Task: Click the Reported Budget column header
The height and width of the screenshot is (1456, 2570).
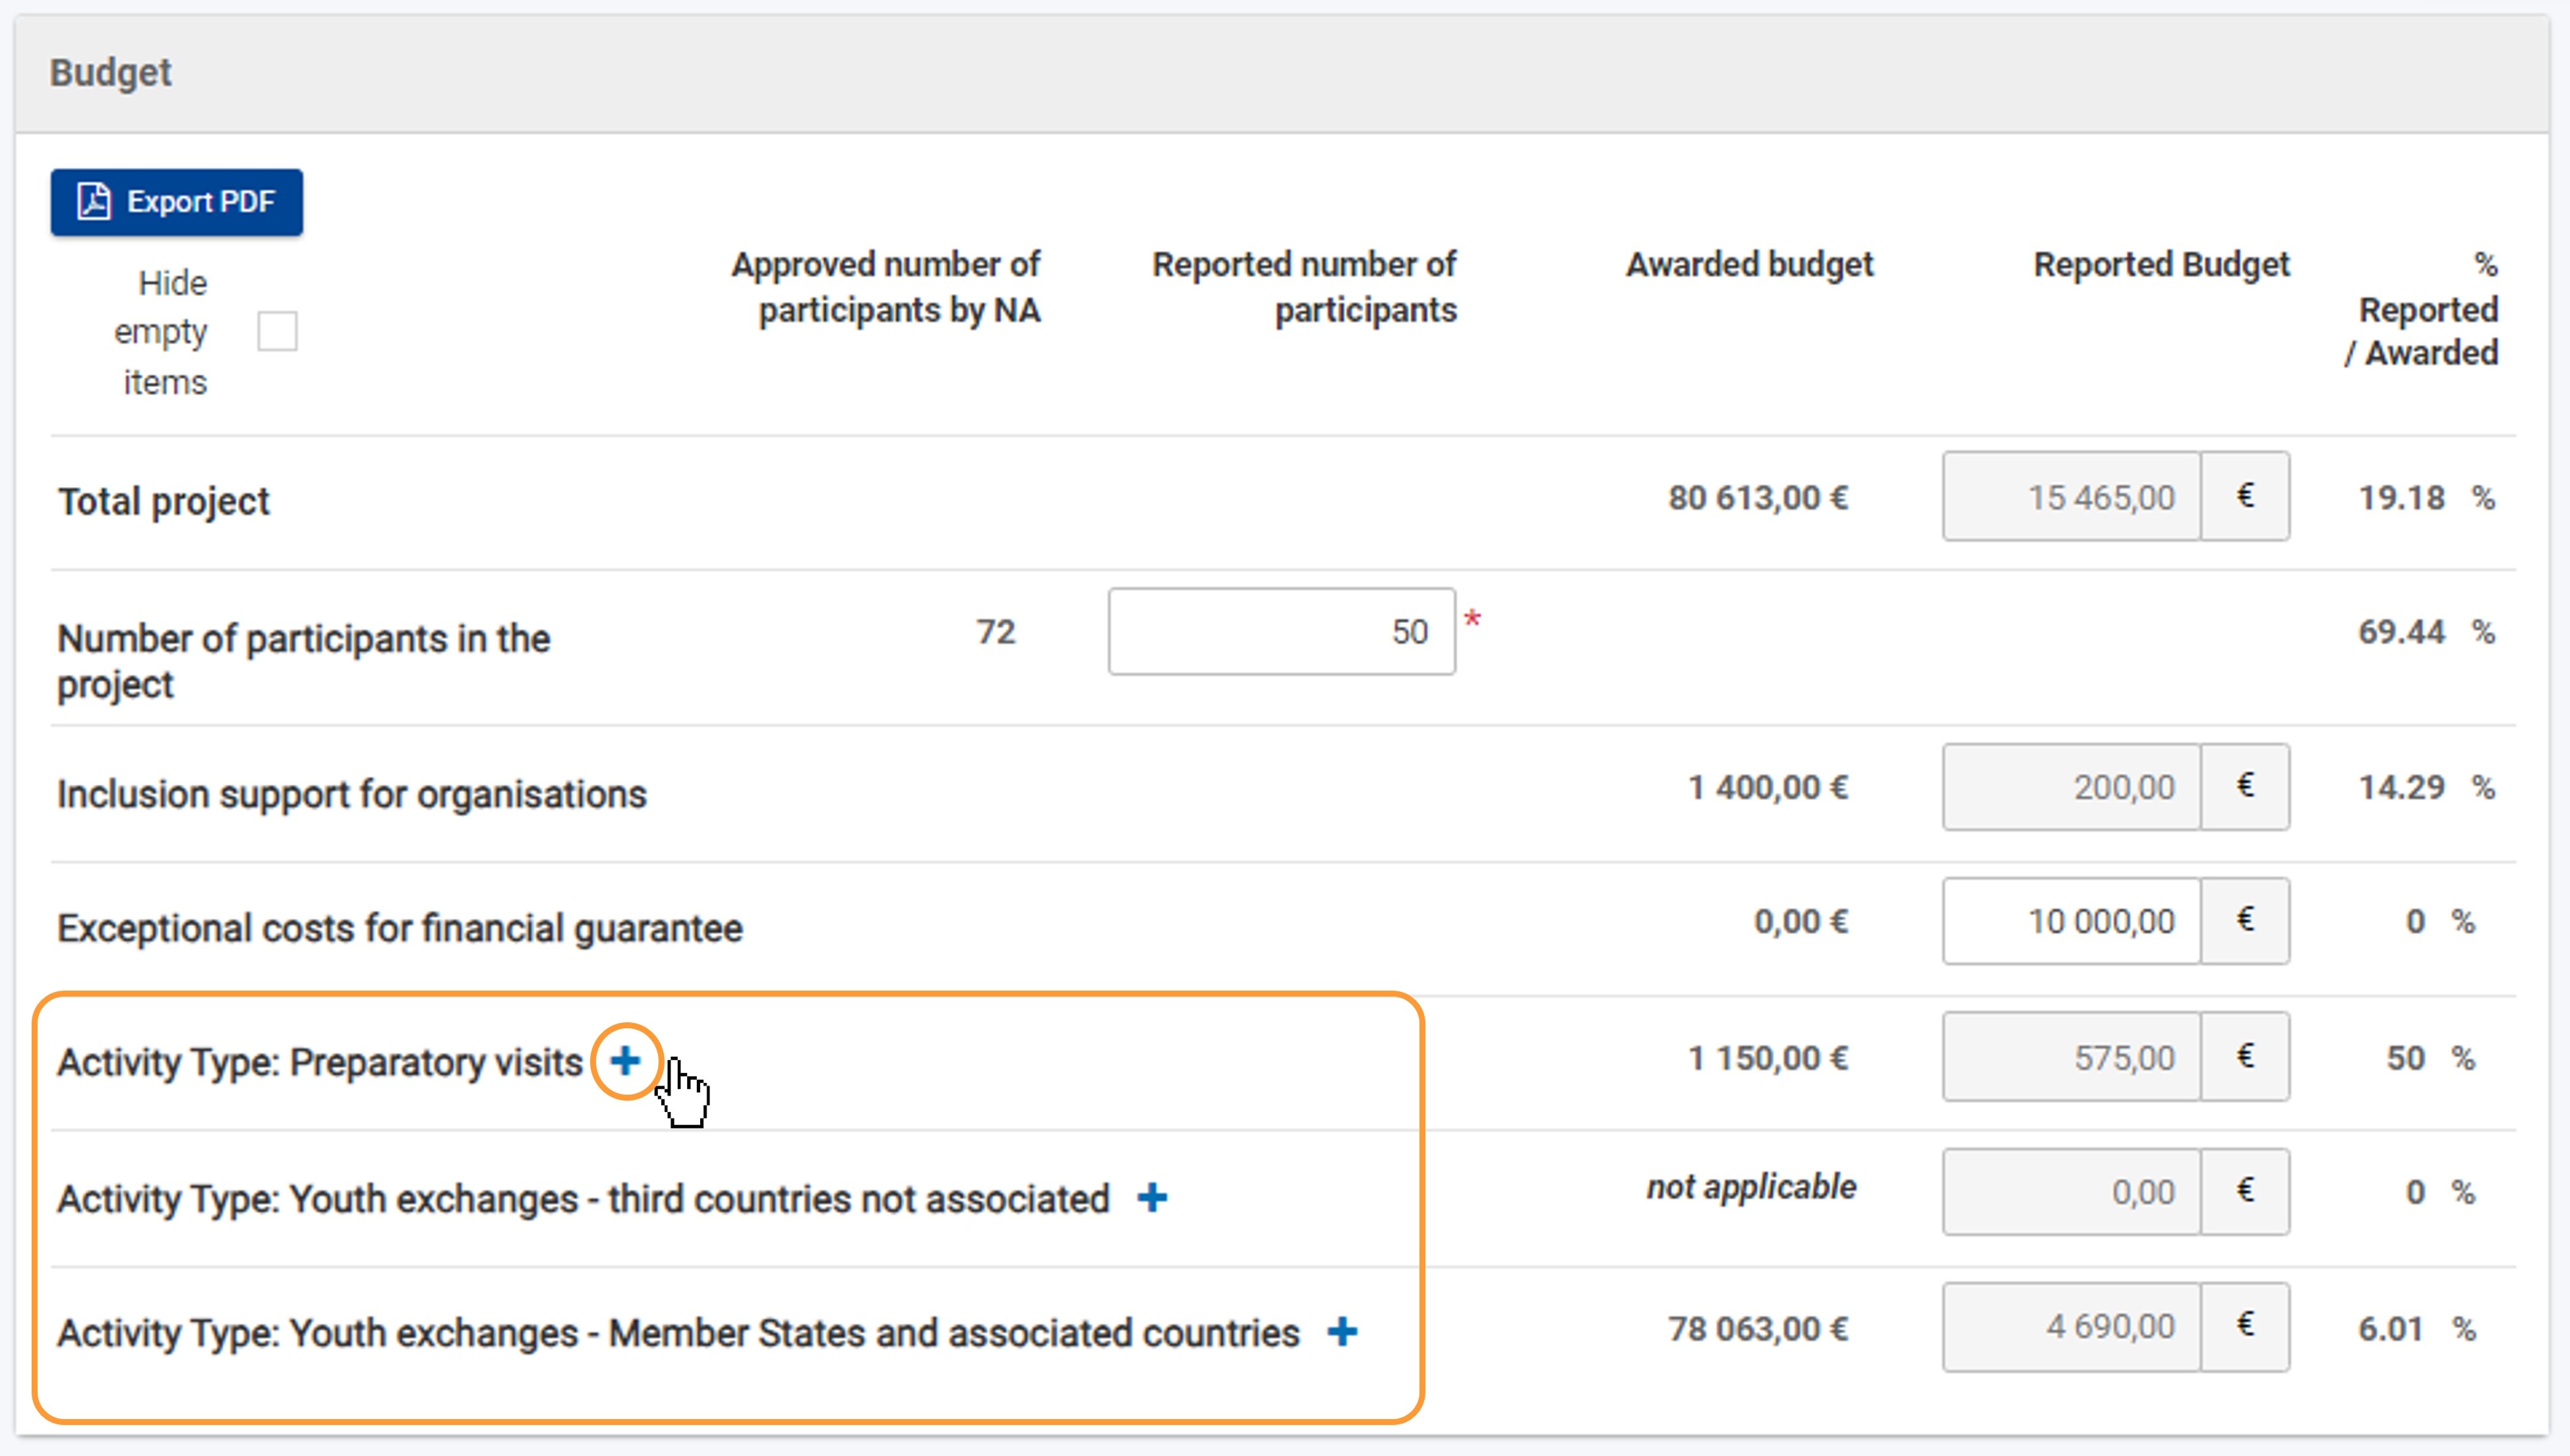Action: 2161,265
